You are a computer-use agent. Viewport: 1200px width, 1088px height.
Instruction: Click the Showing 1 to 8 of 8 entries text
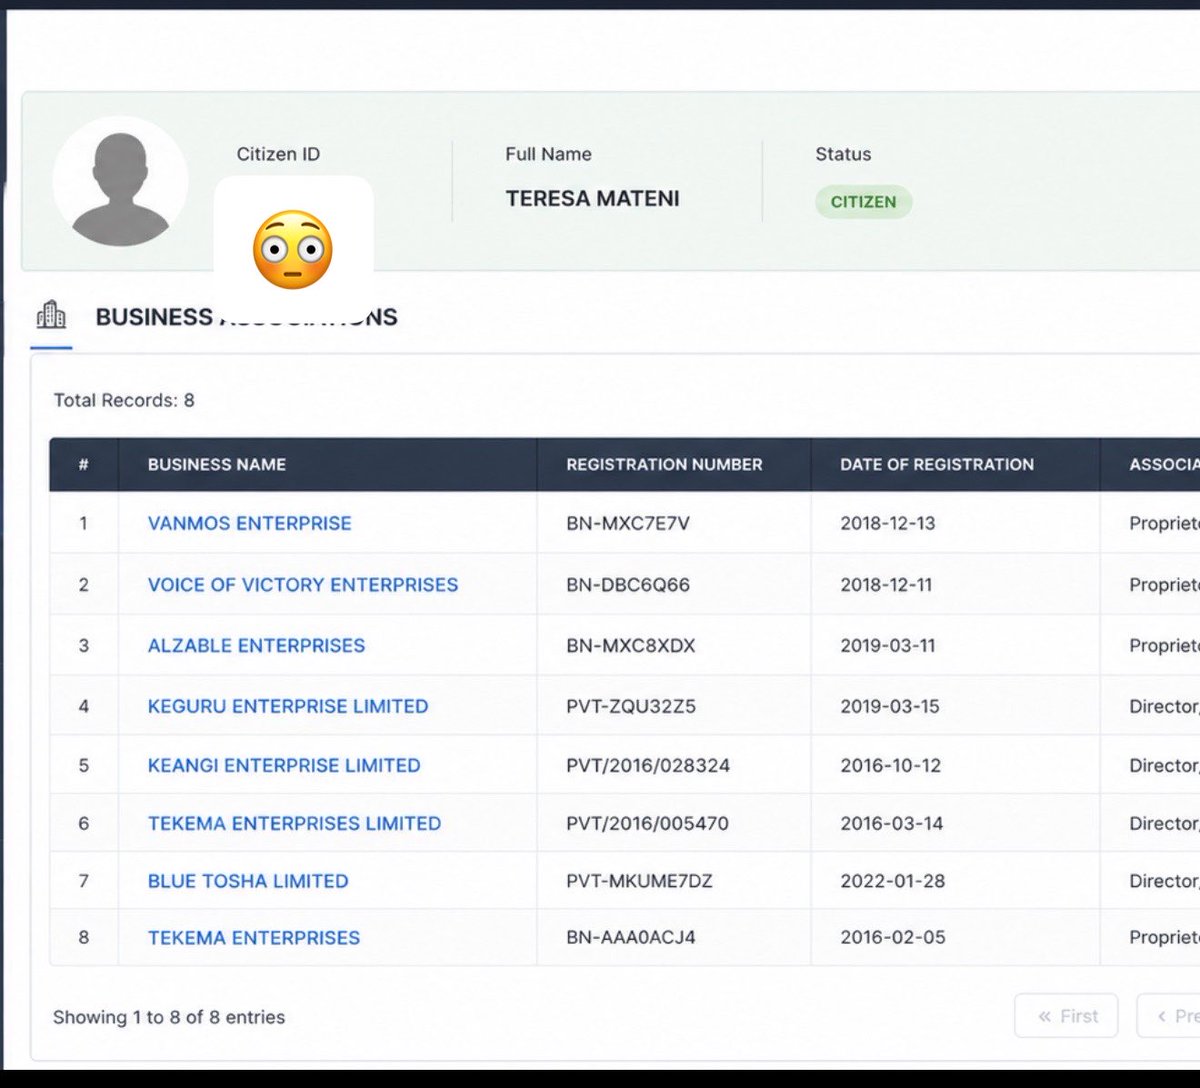coord(169,1017)
